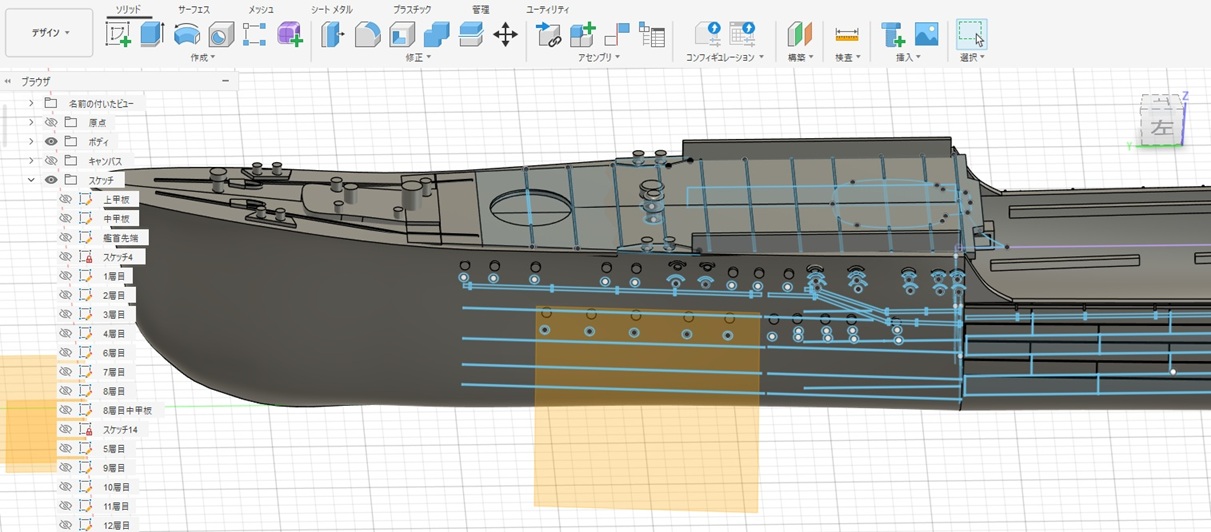
Task: Toggle visibility of the スケッチ14 sketch
Action: coord(65,429)
